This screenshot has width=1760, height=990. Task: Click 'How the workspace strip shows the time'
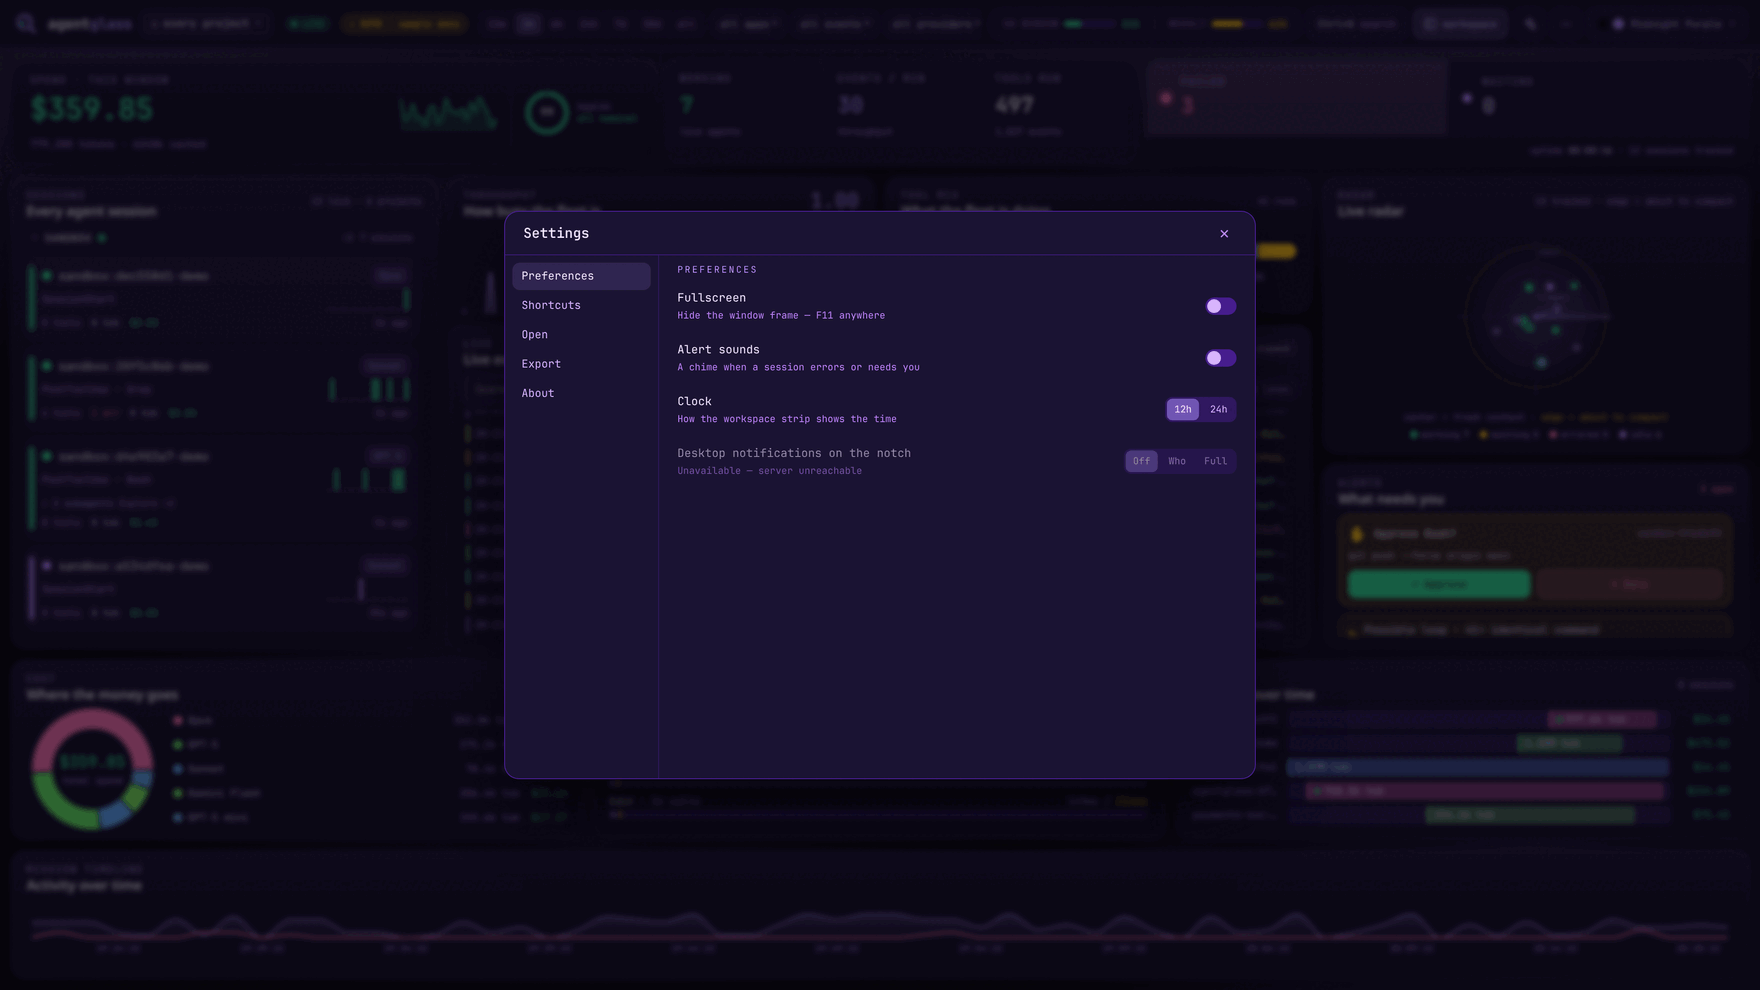pos(787,420)
